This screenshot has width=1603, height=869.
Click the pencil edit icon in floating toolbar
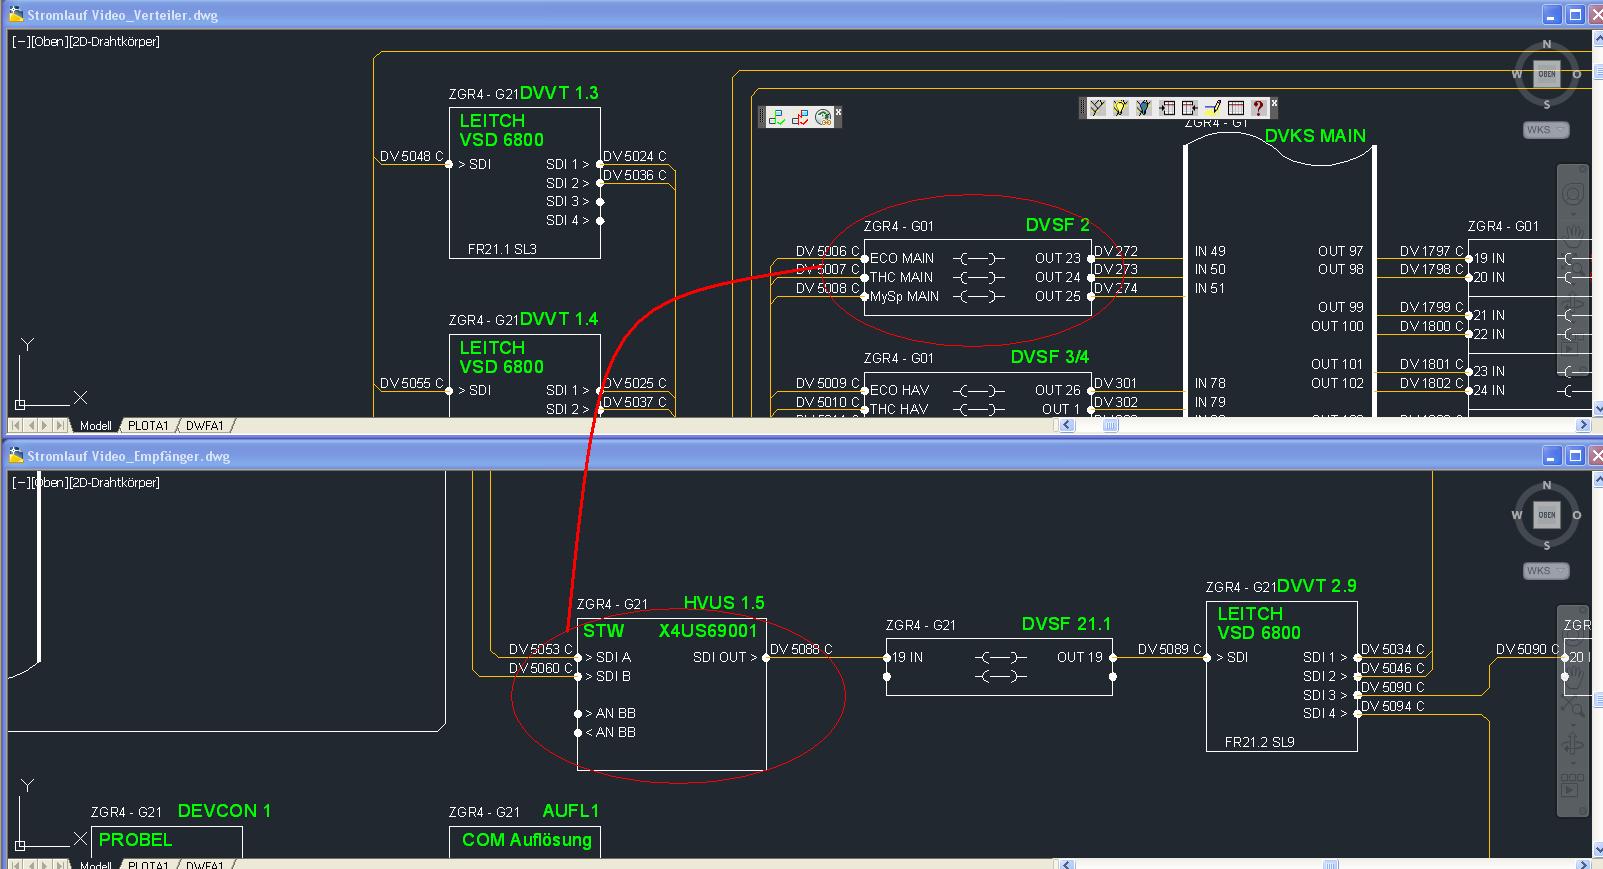pos(1212,108)
